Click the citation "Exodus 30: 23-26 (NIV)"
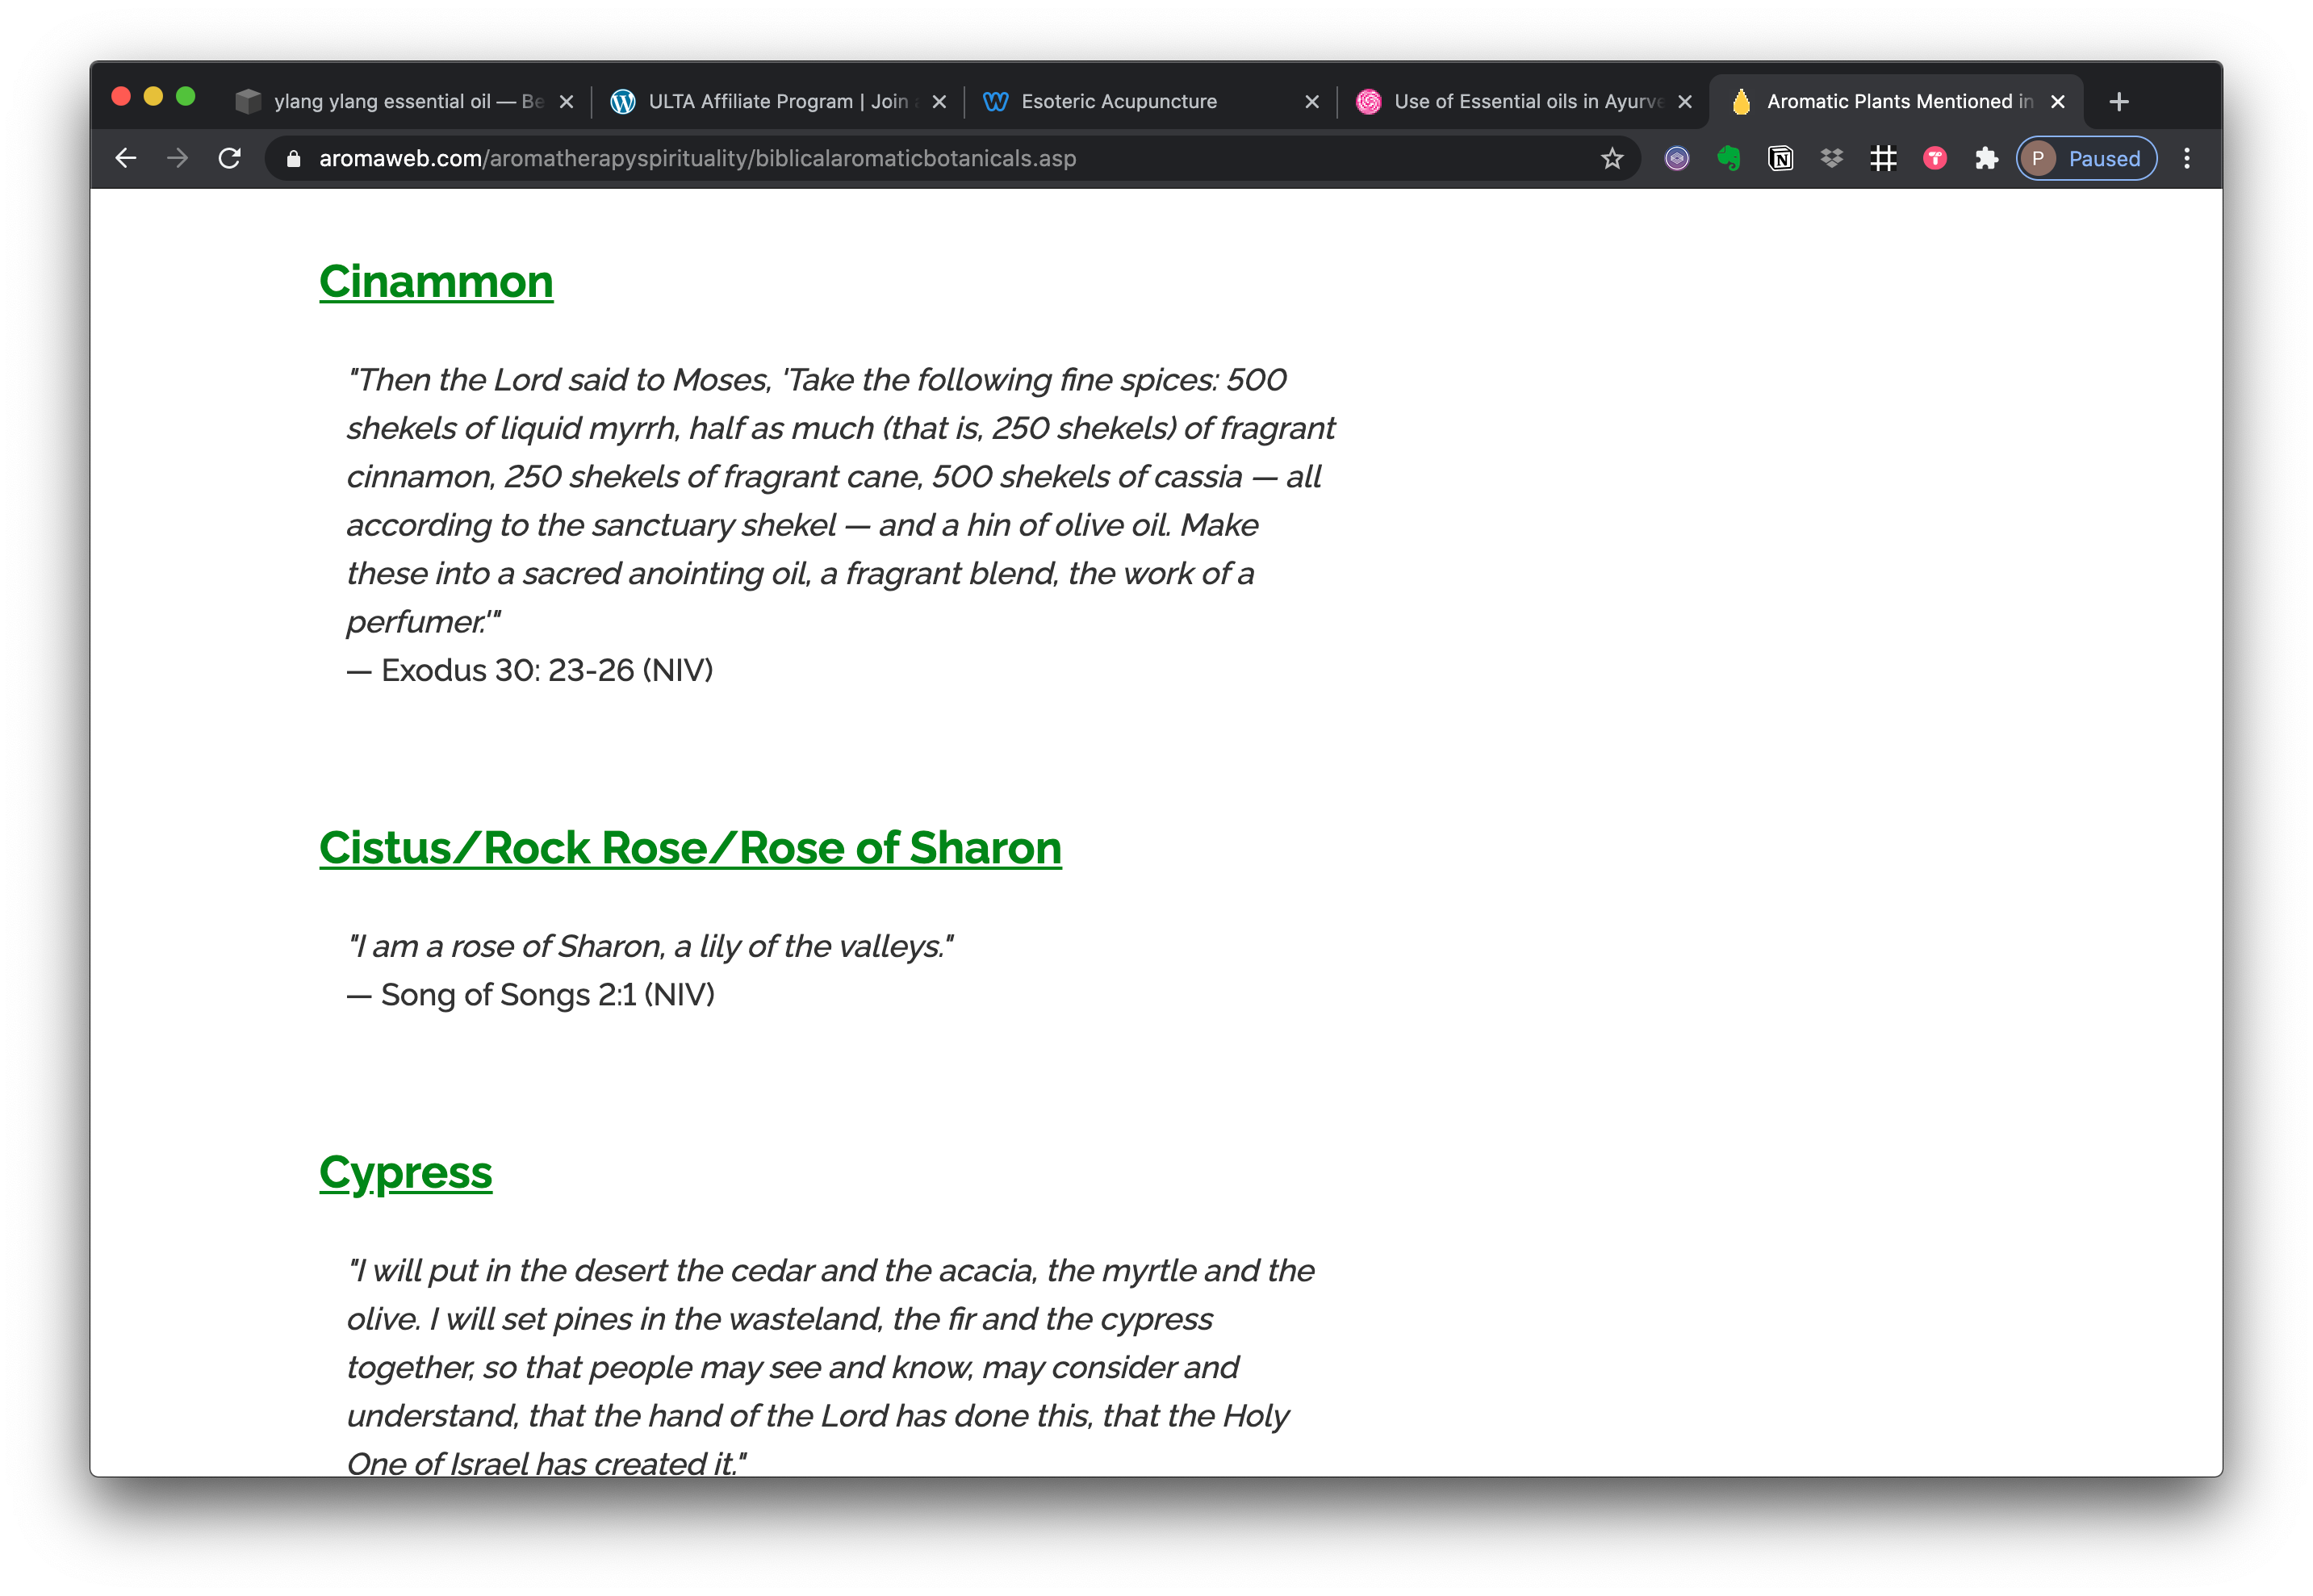Screen dimensions: 2313x1596 point(547,670)
